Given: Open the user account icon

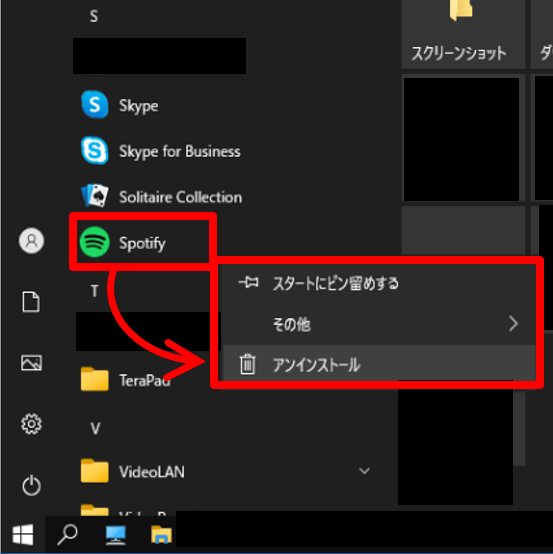Looking at the screenshot, I should pos(31,241).
